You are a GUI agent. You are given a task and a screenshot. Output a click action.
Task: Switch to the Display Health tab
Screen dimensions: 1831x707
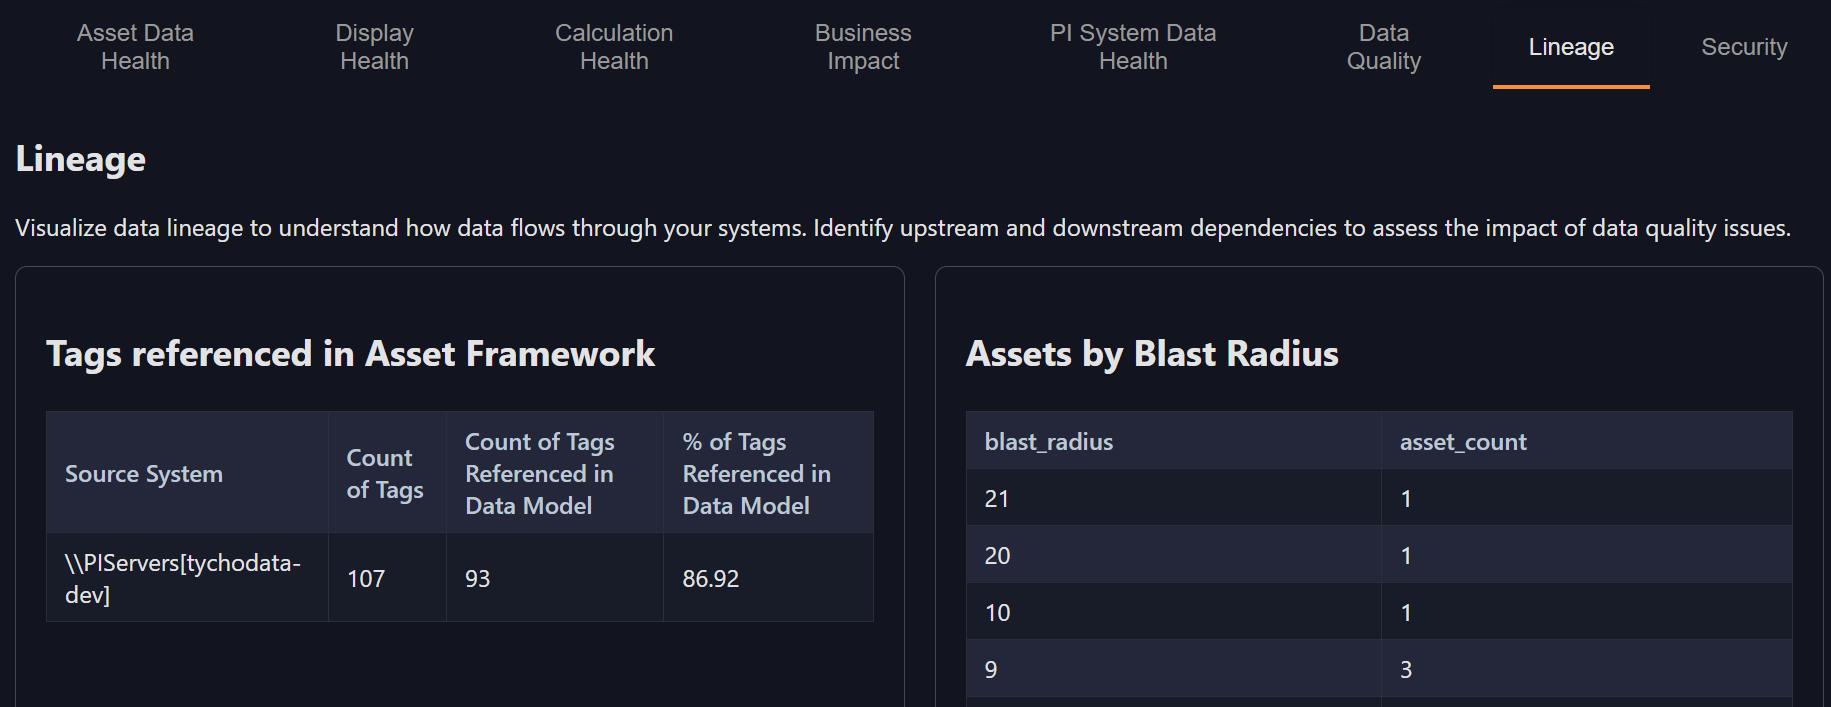[x=374, y=47]
